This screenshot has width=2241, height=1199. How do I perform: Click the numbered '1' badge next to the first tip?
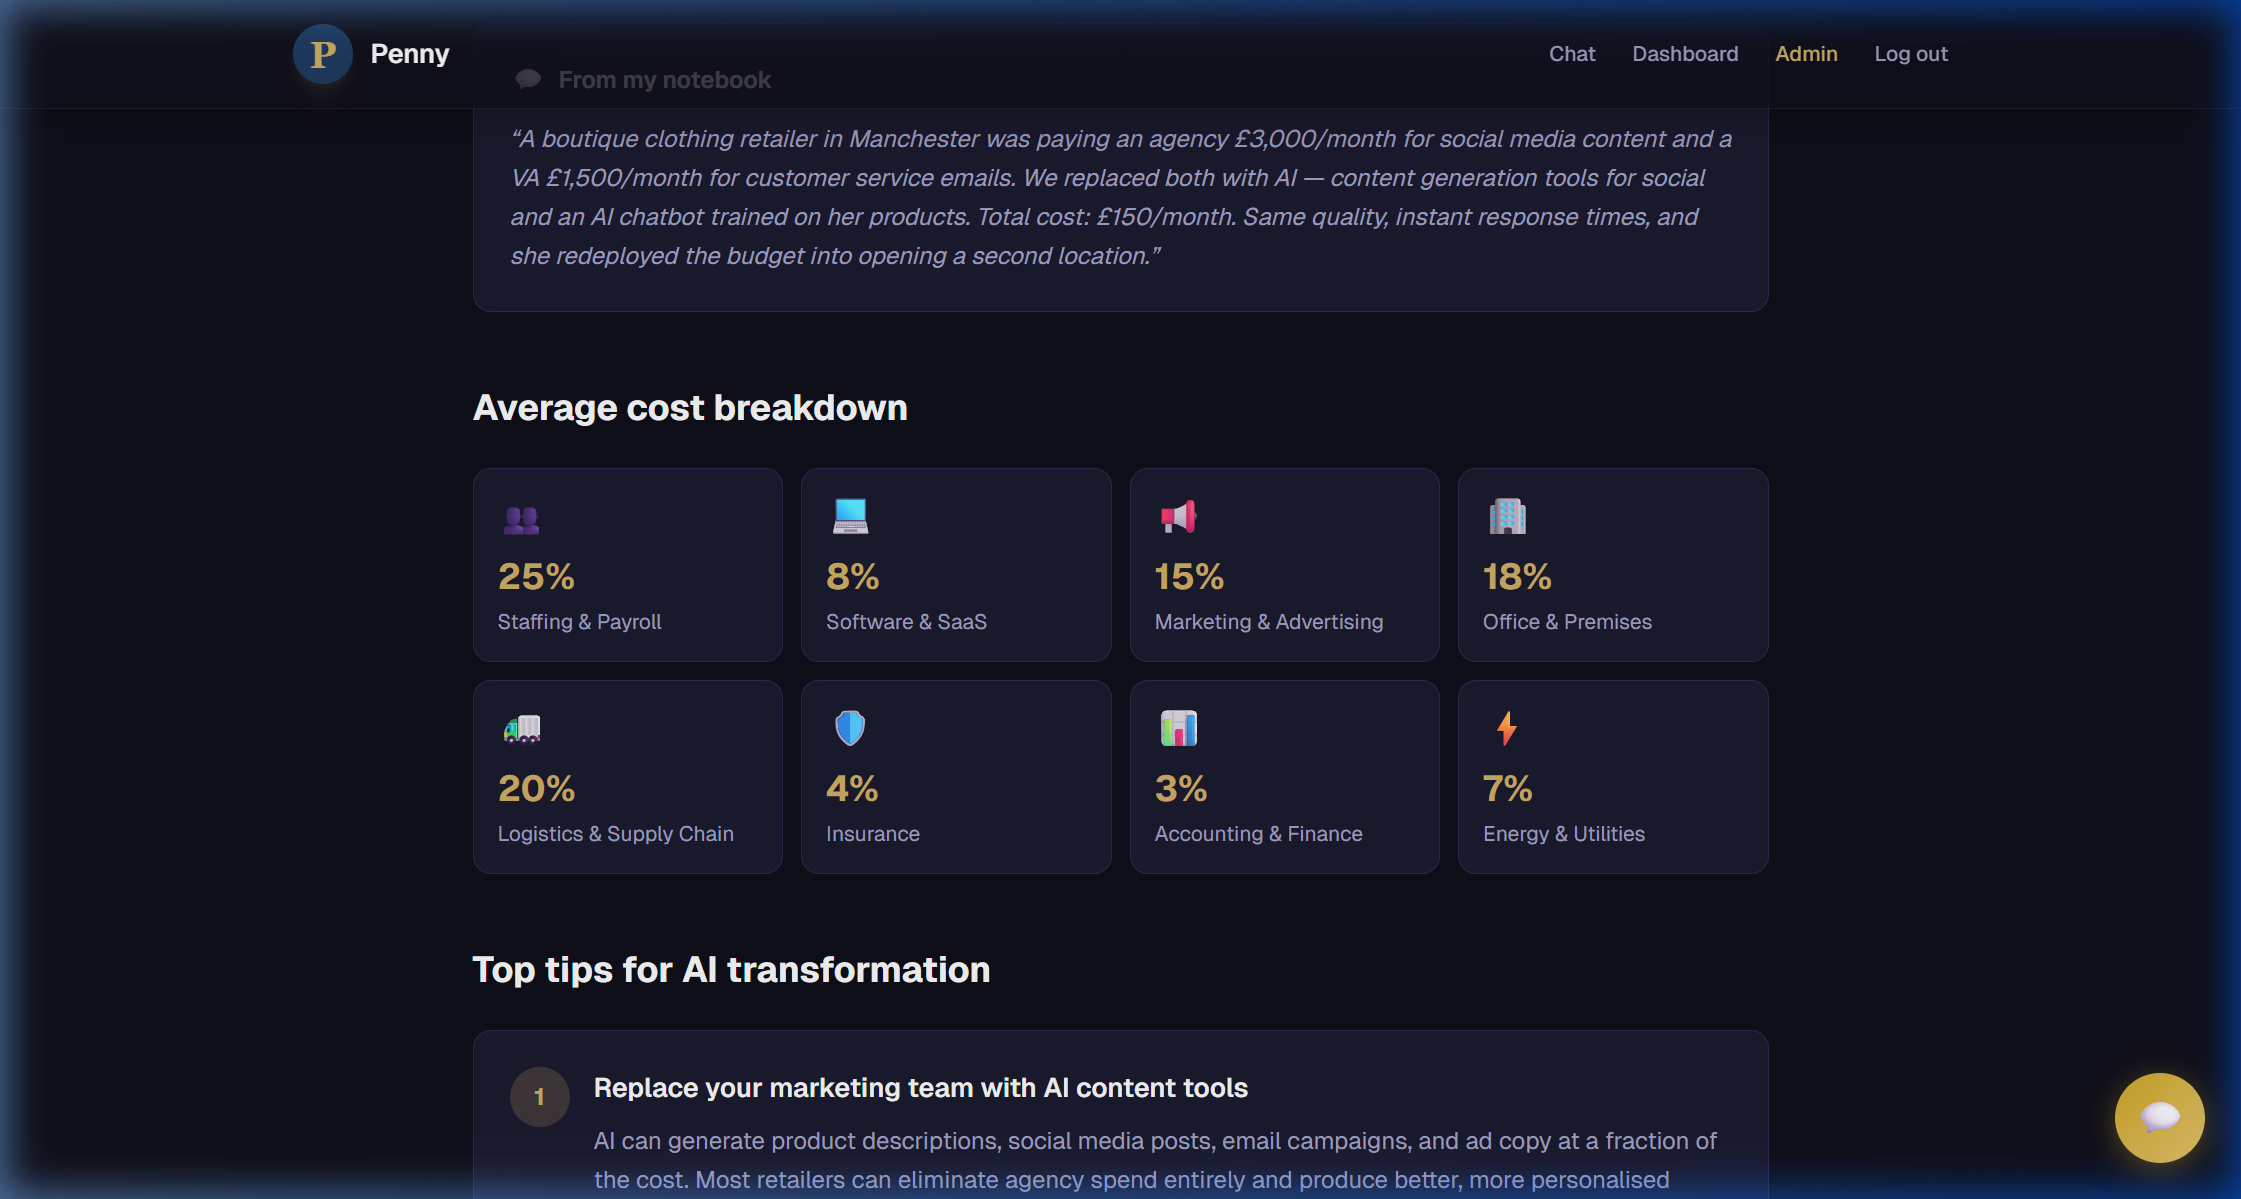click(x=540, y=1096)
